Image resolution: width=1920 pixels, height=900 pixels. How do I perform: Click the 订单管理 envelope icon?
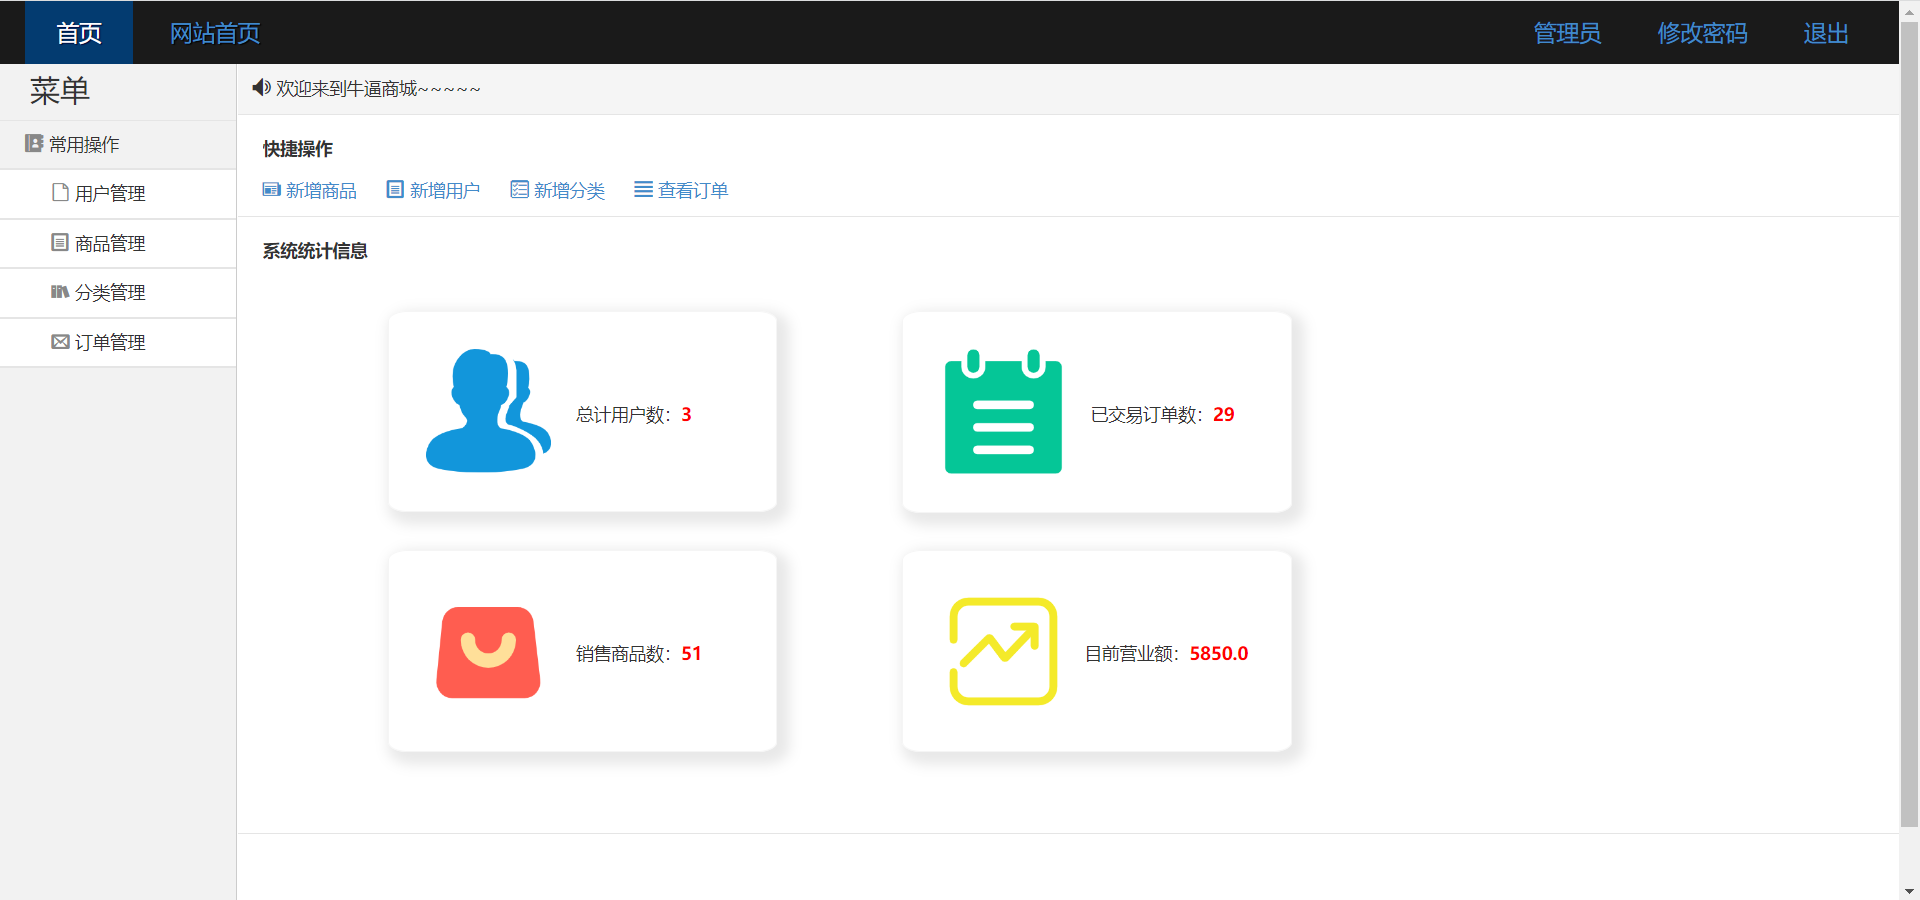pos(59,341)
